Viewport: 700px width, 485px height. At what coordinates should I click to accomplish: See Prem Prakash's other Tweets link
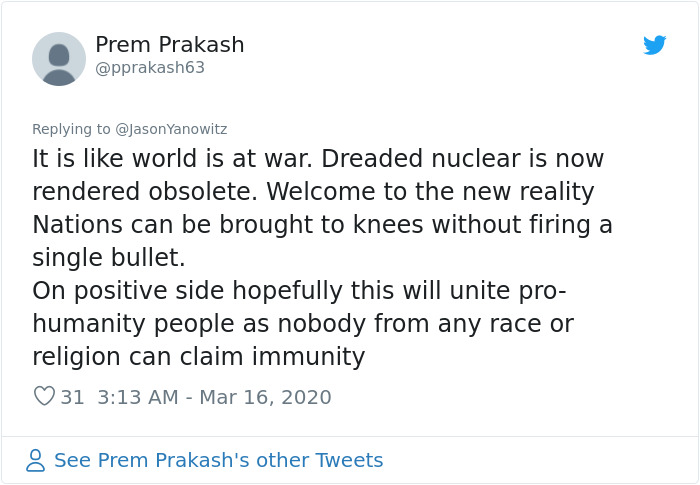[x=218, y=460]
